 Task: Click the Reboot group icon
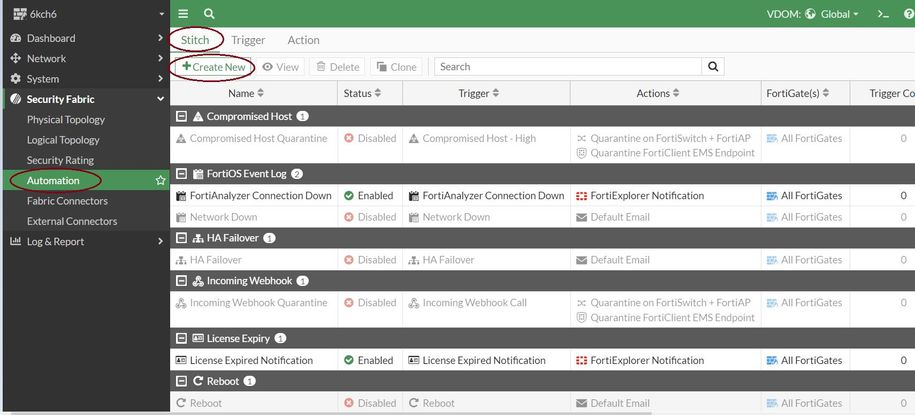pos(197,381)
